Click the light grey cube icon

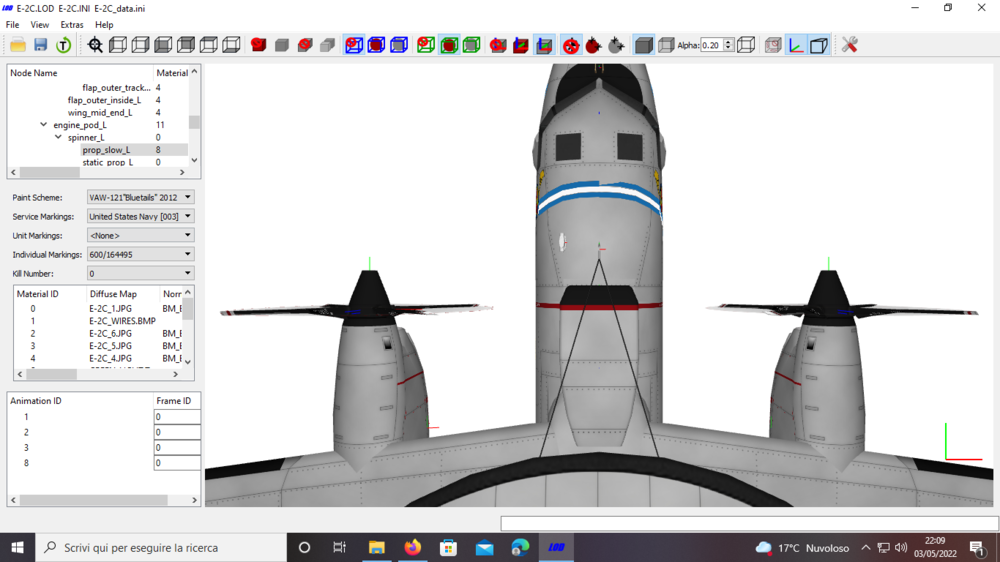point(328,45)
